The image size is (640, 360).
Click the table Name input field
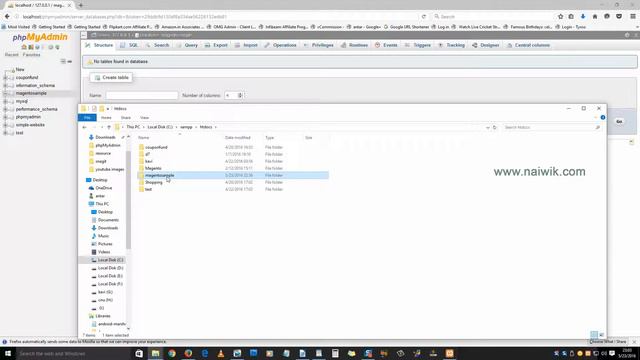point(142,96)
